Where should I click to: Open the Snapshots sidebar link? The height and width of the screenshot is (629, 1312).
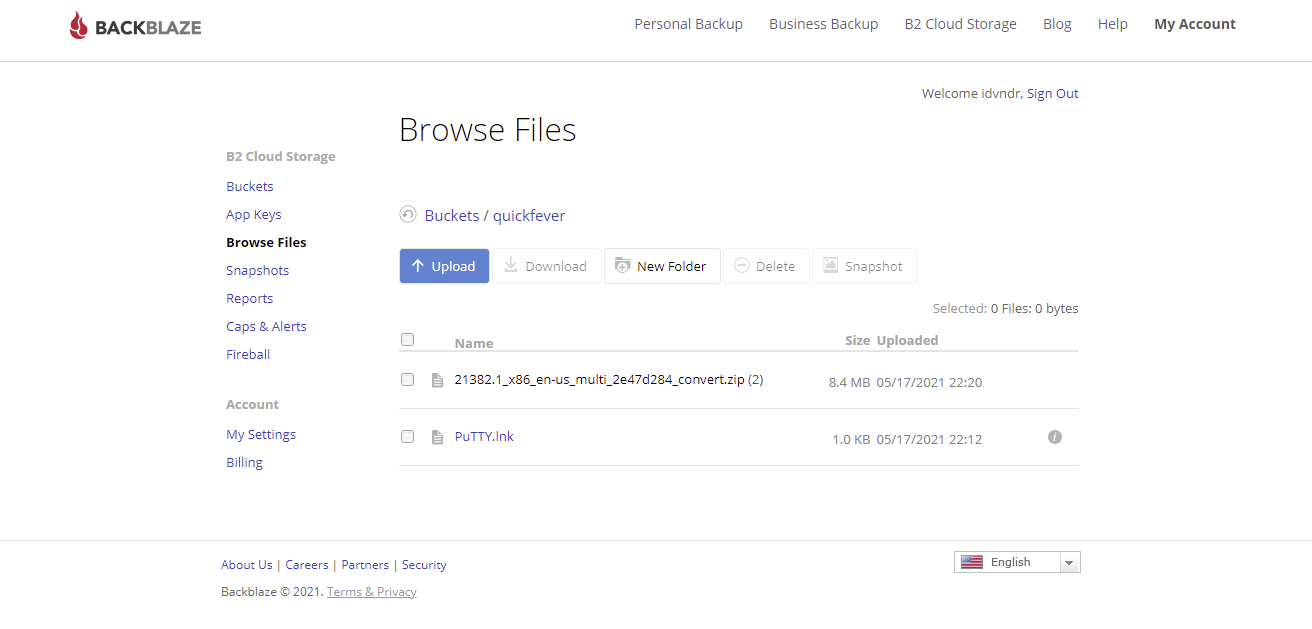pyautogui.click(x=257, y=270)
